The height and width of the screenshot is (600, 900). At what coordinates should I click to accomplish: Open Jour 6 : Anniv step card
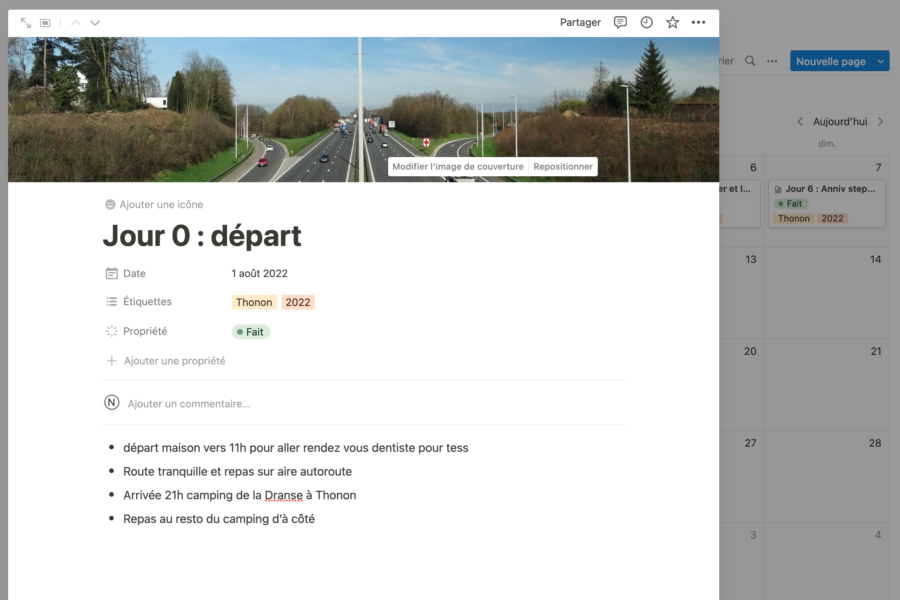(x=827, y=203)
